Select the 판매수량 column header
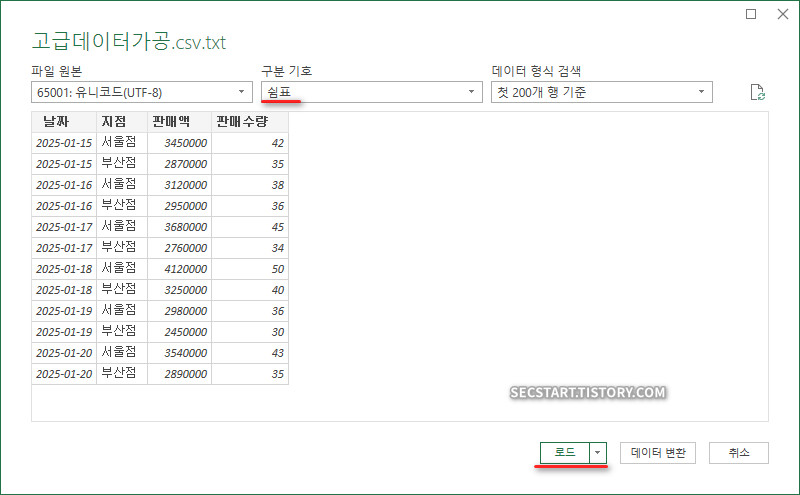 click(250, 122)
